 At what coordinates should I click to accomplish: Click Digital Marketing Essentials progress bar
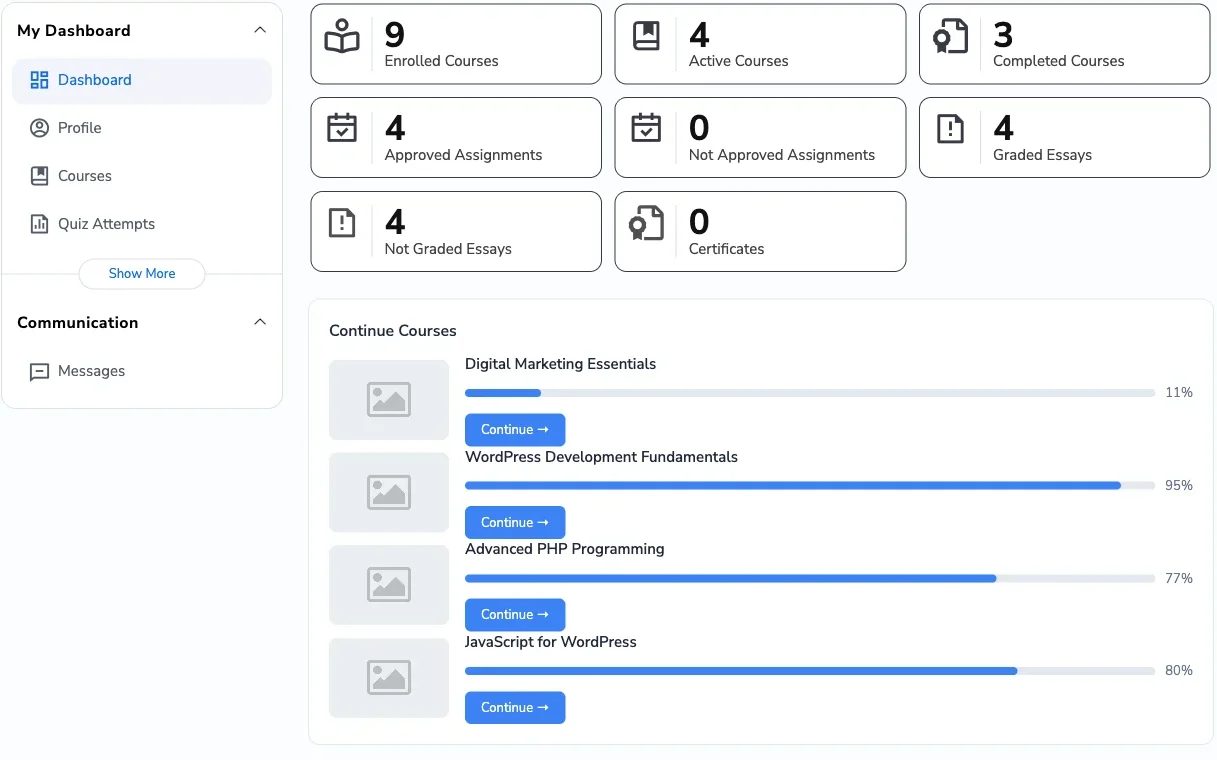click(810, 393)
